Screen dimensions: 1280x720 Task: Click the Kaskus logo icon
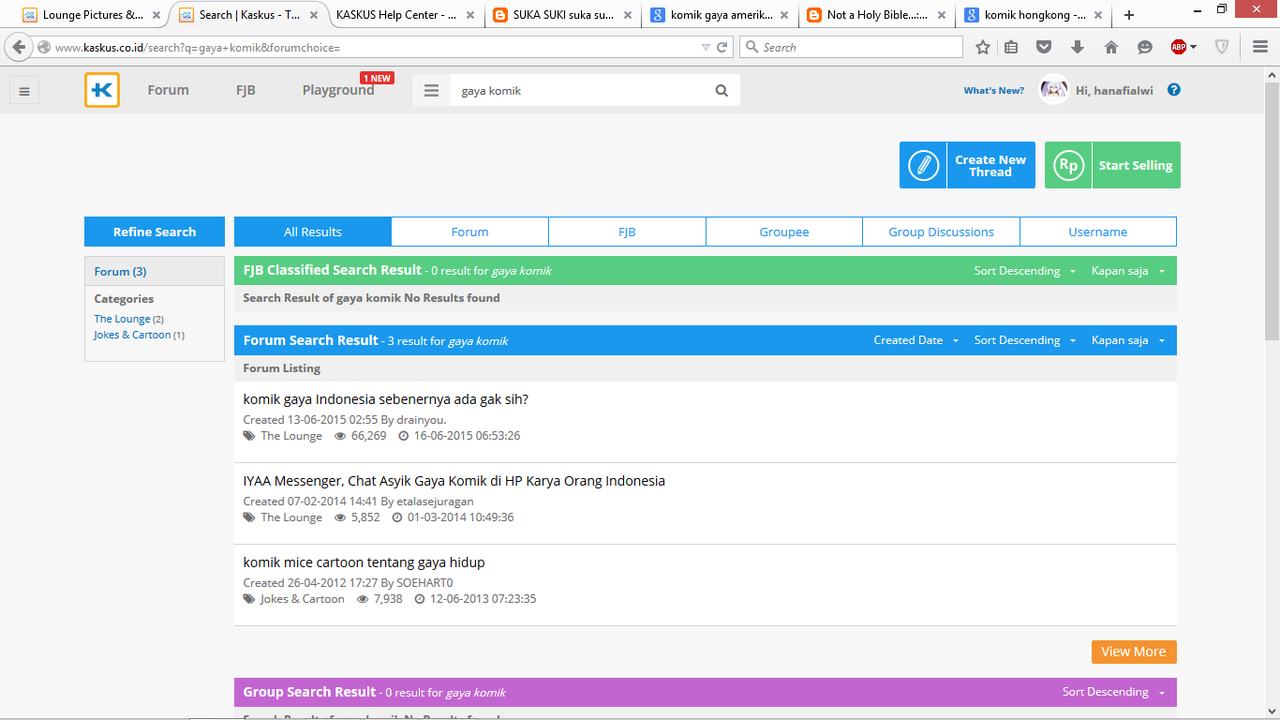click(102, 90)
